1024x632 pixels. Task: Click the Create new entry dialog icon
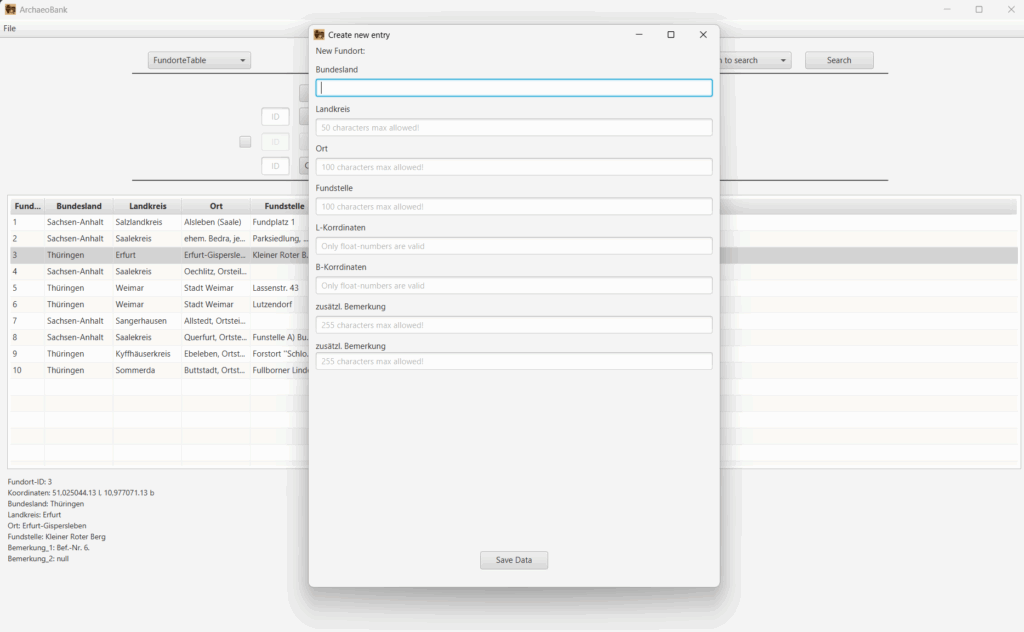tap(319, 35)
